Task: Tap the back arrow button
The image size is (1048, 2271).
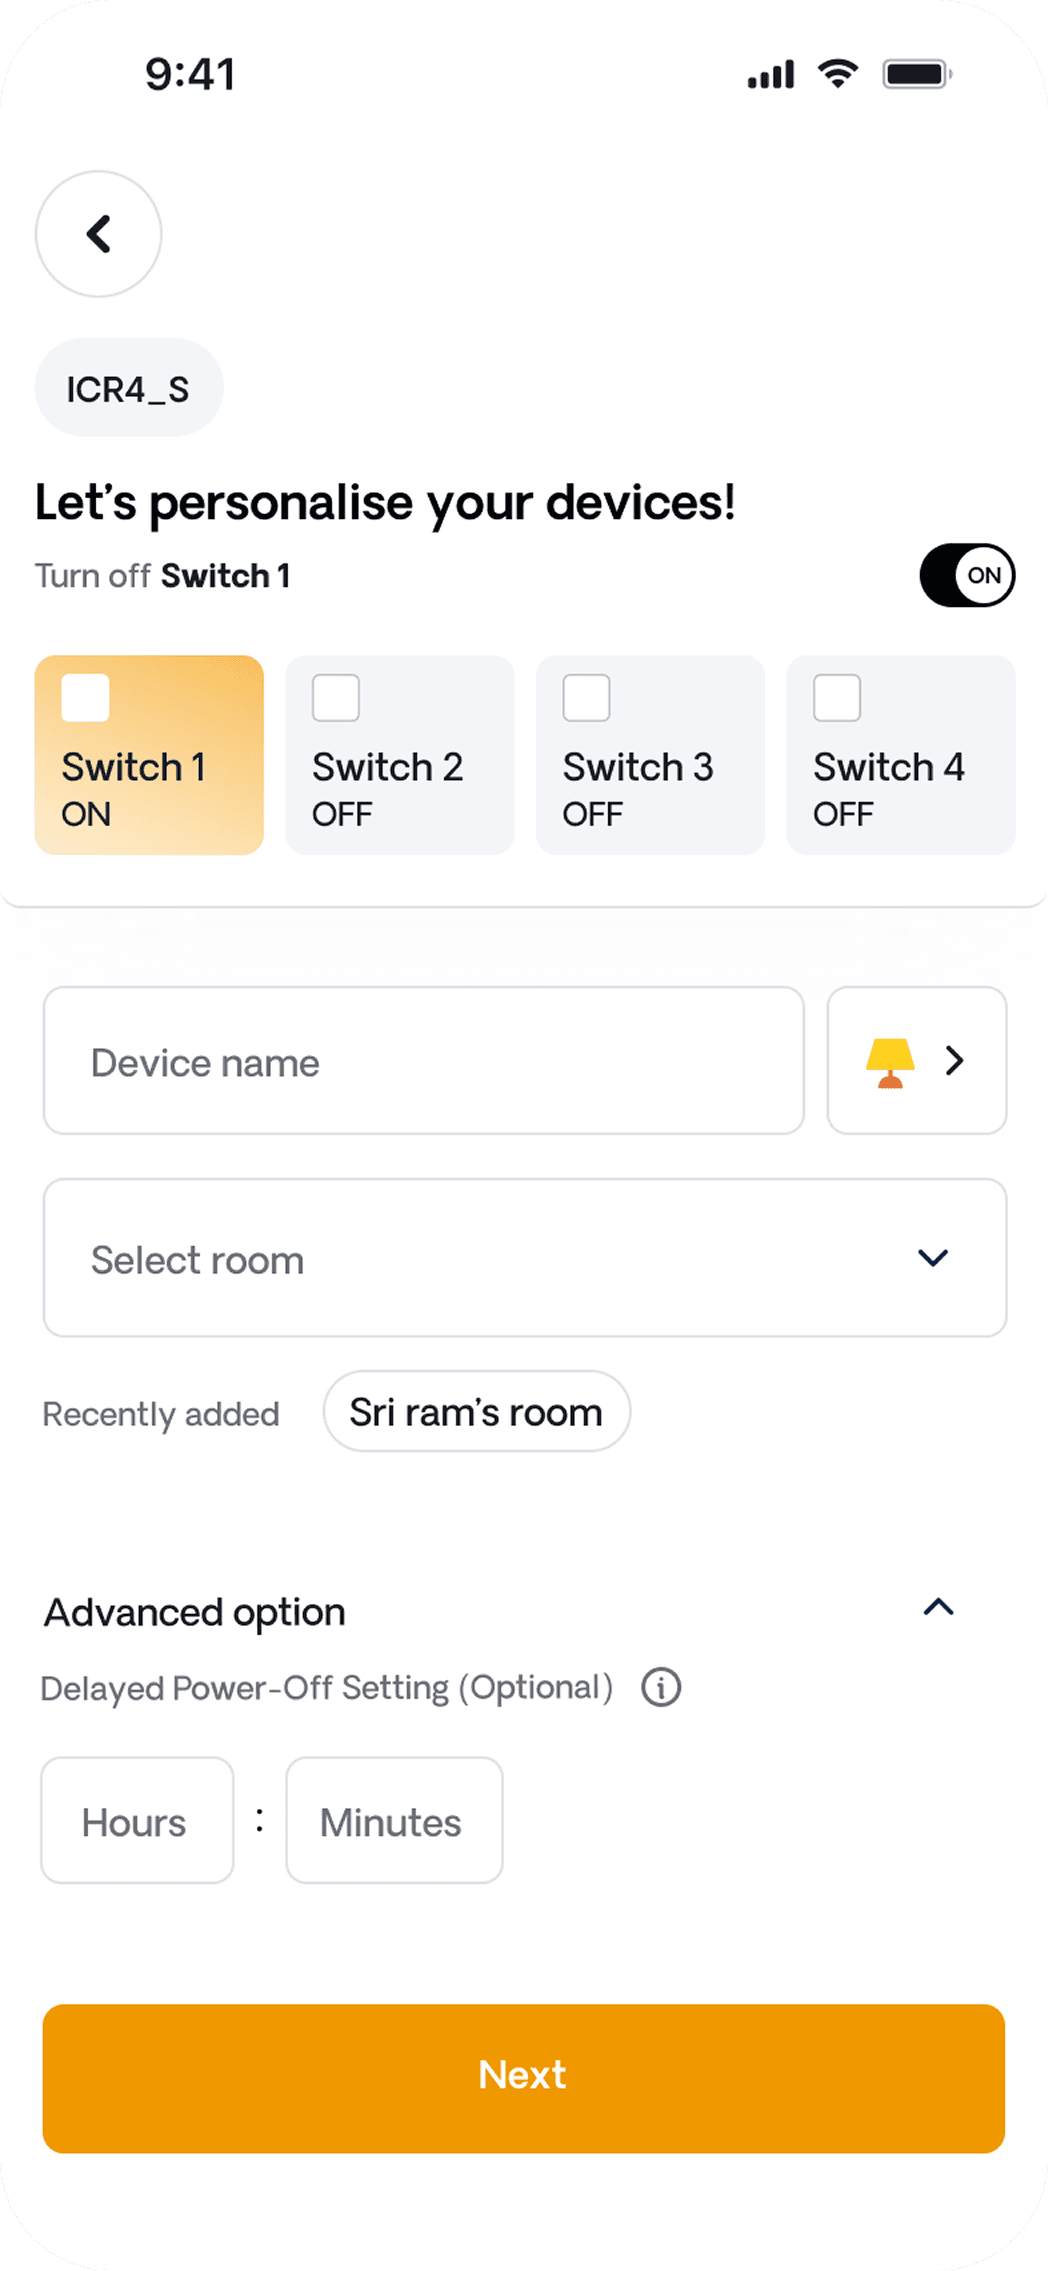Action: coord(98,234)
